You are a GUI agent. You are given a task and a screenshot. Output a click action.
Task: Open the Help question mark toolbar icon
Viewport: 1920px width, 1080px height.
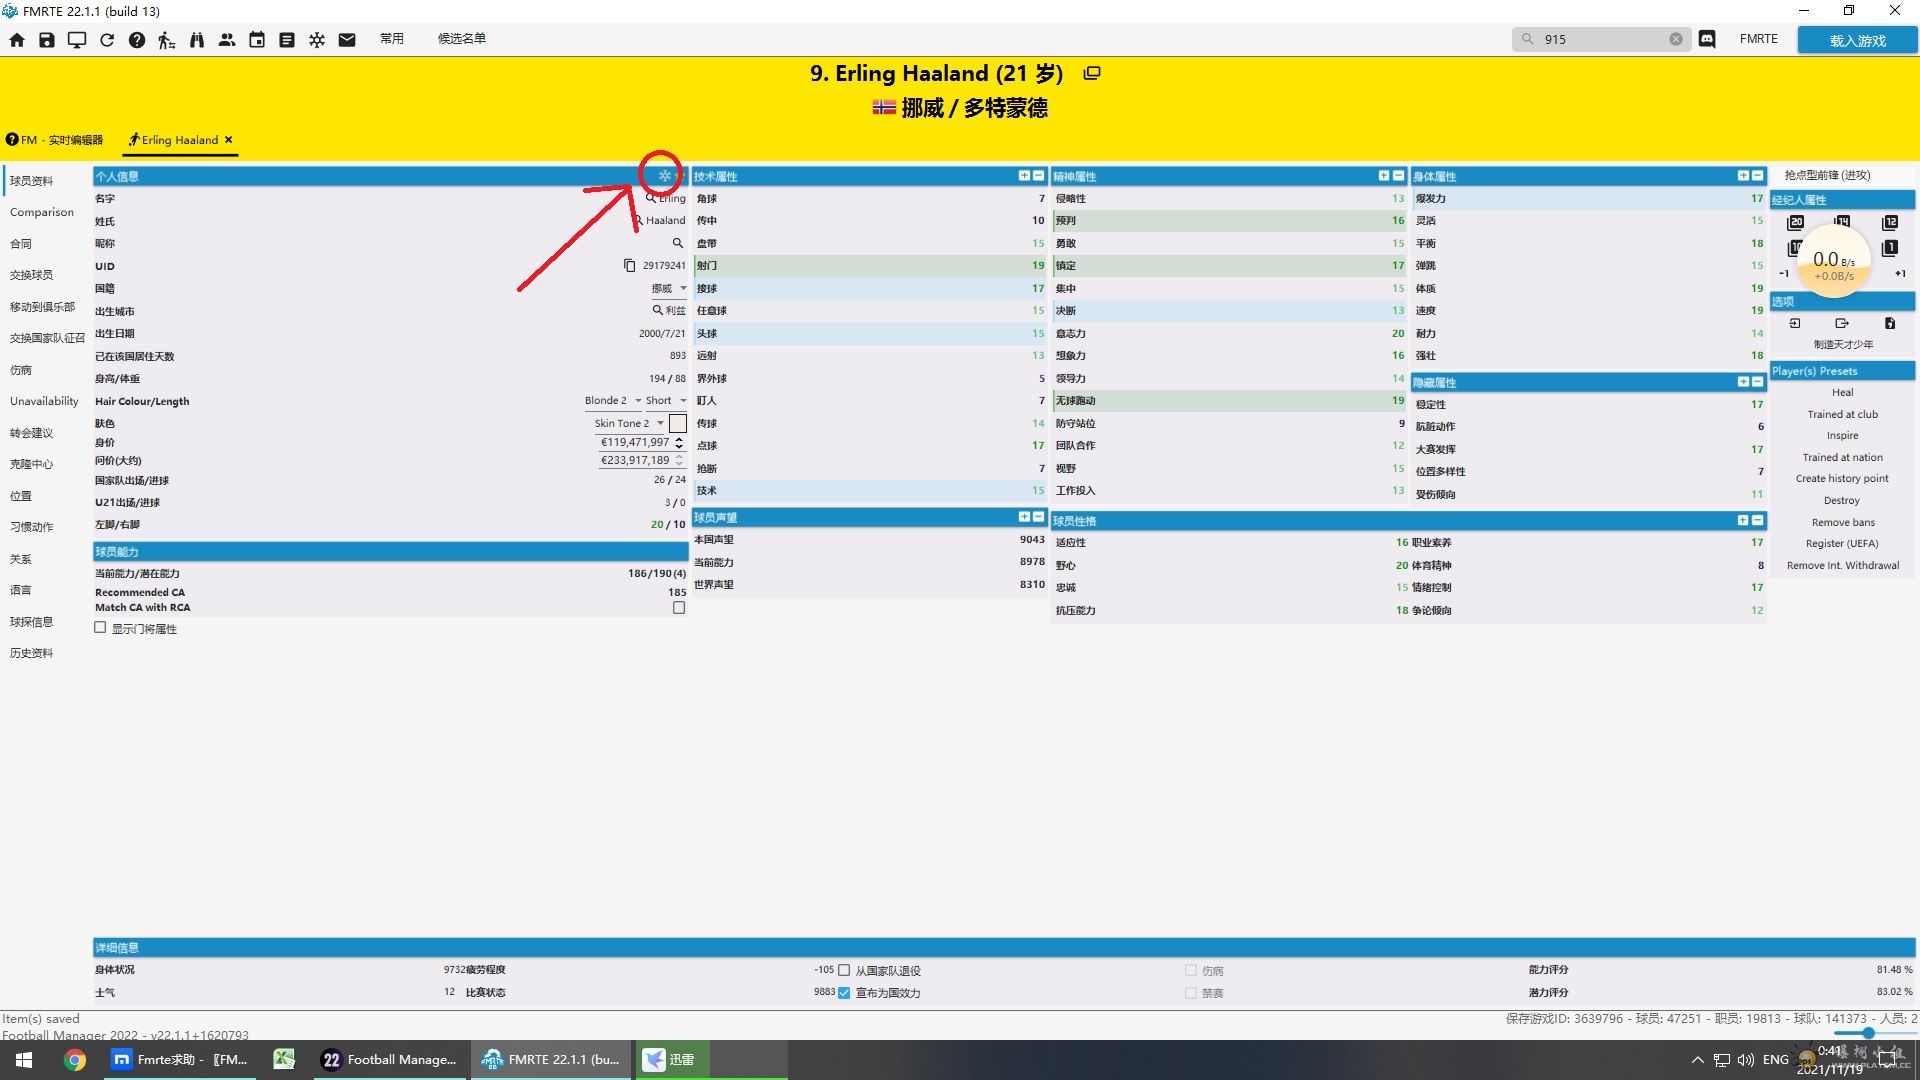[x=137, y=40]
